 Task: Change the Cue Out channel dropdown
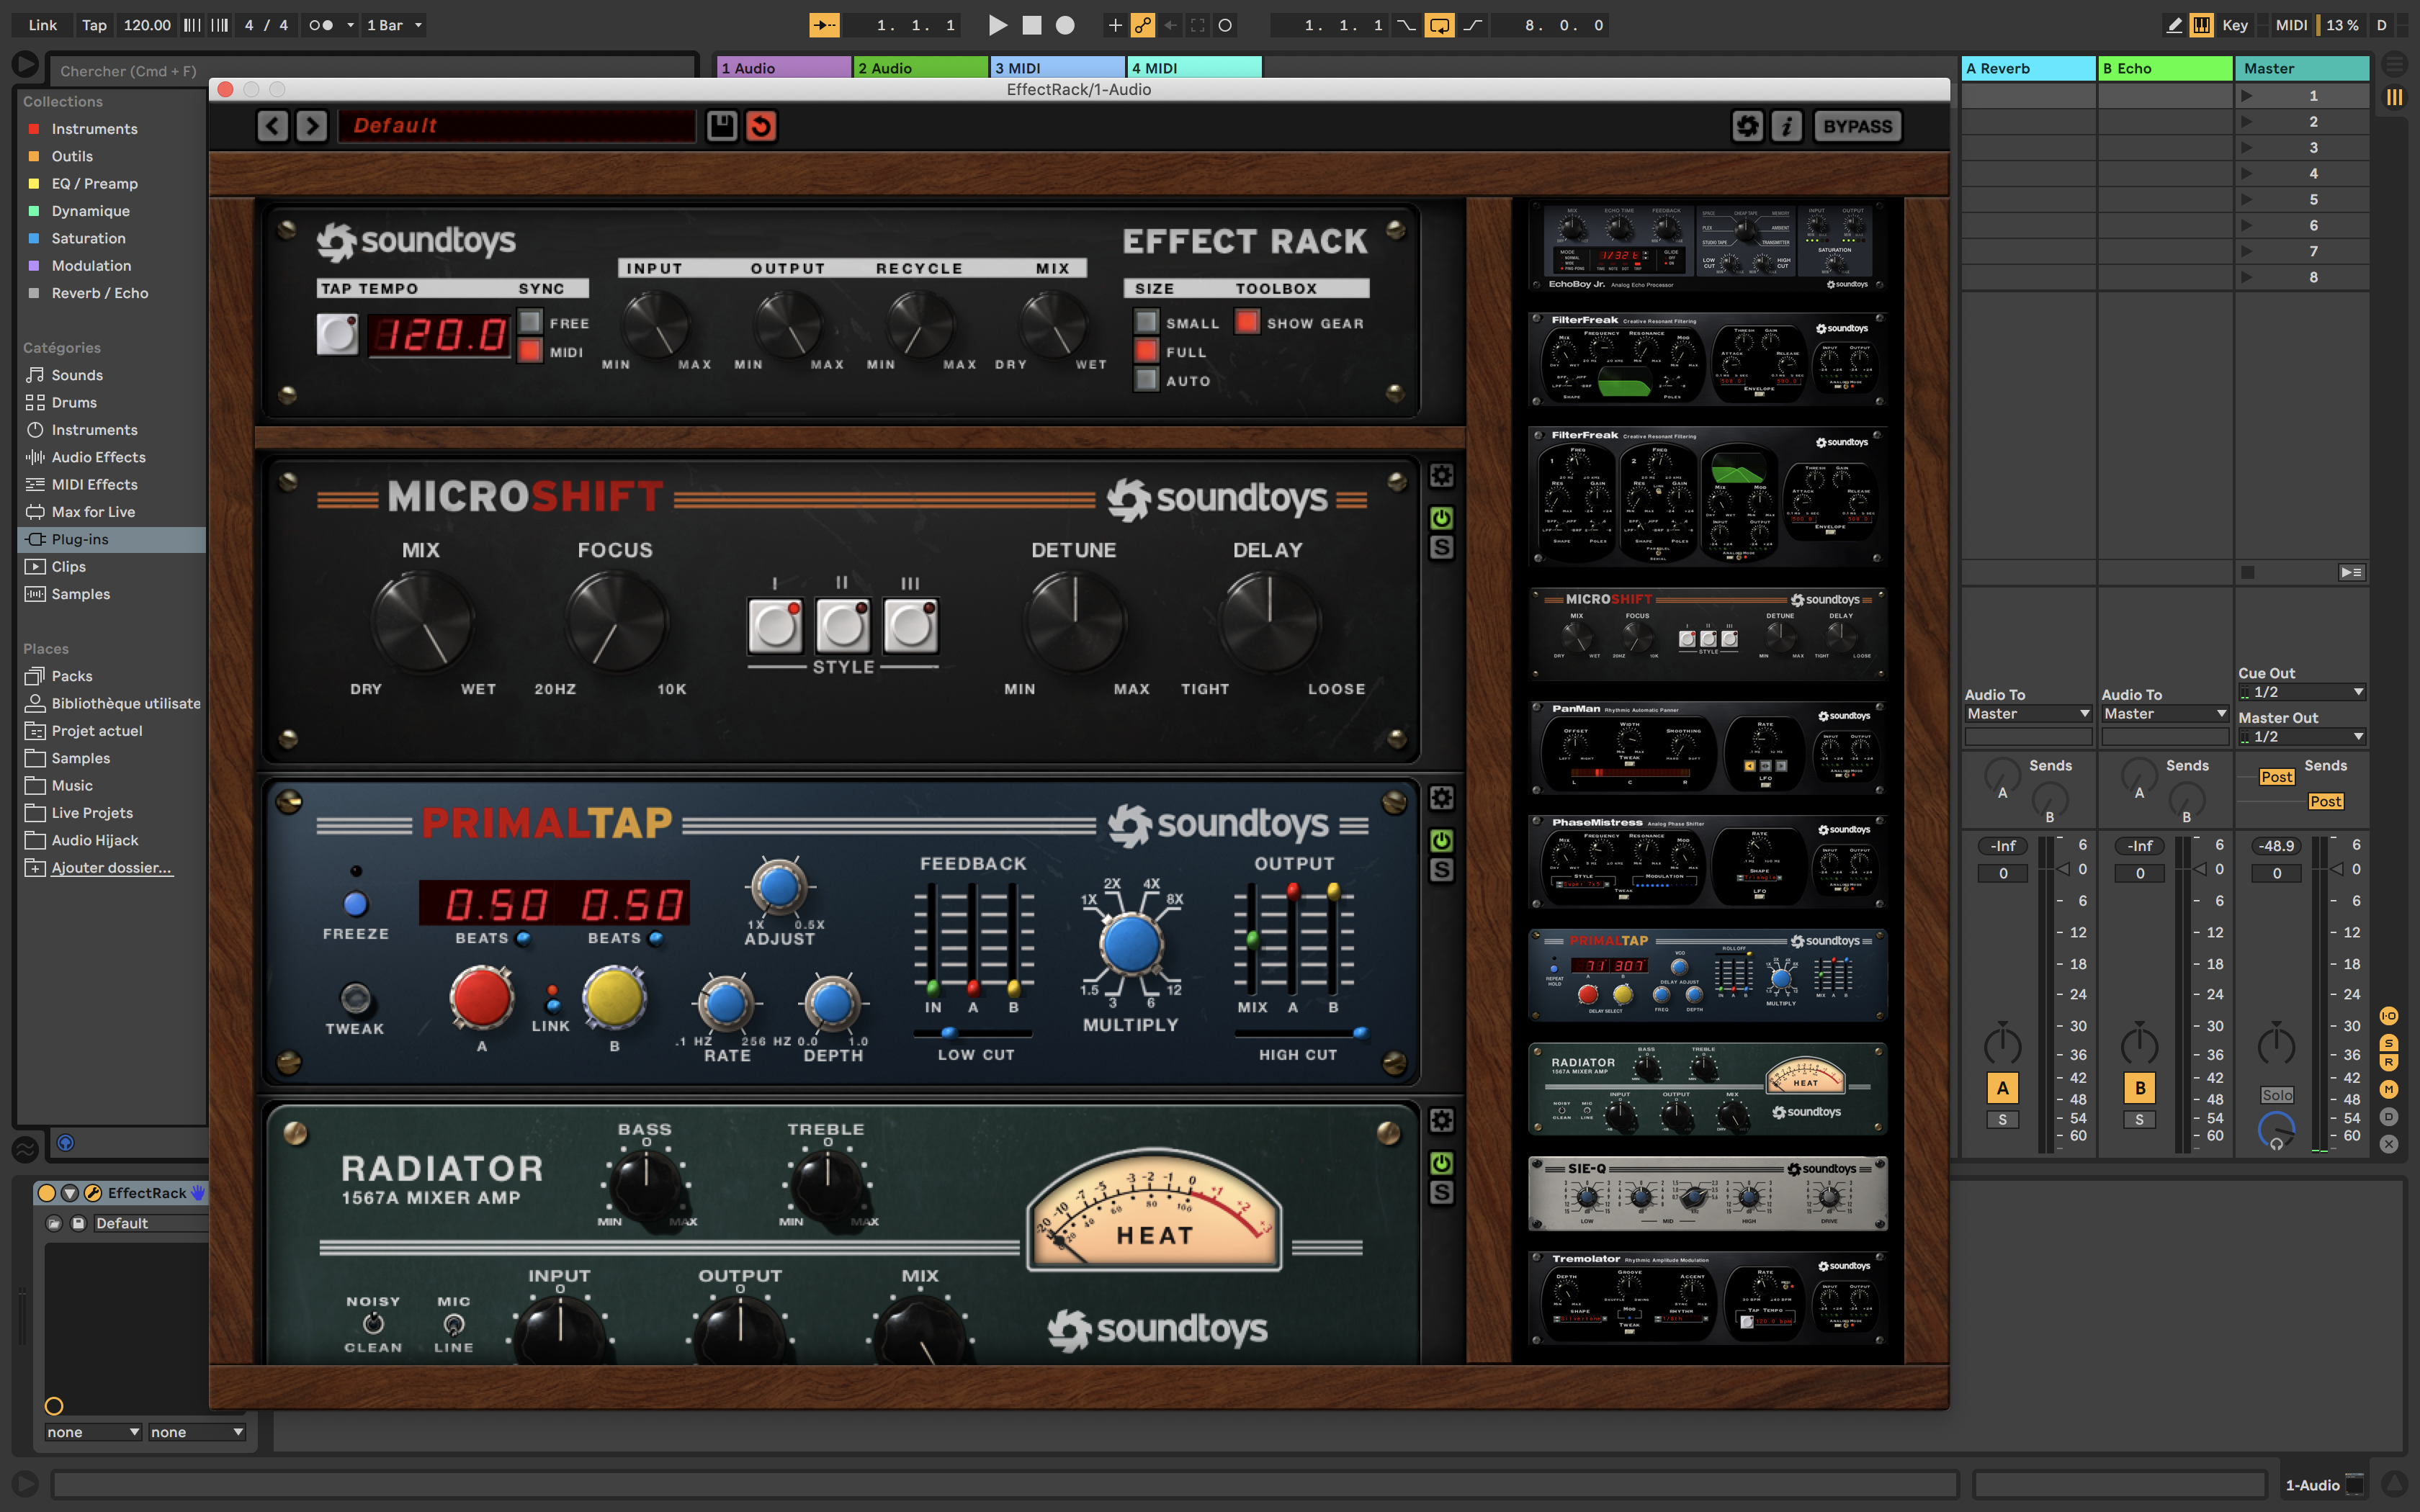click(2300, 691)
